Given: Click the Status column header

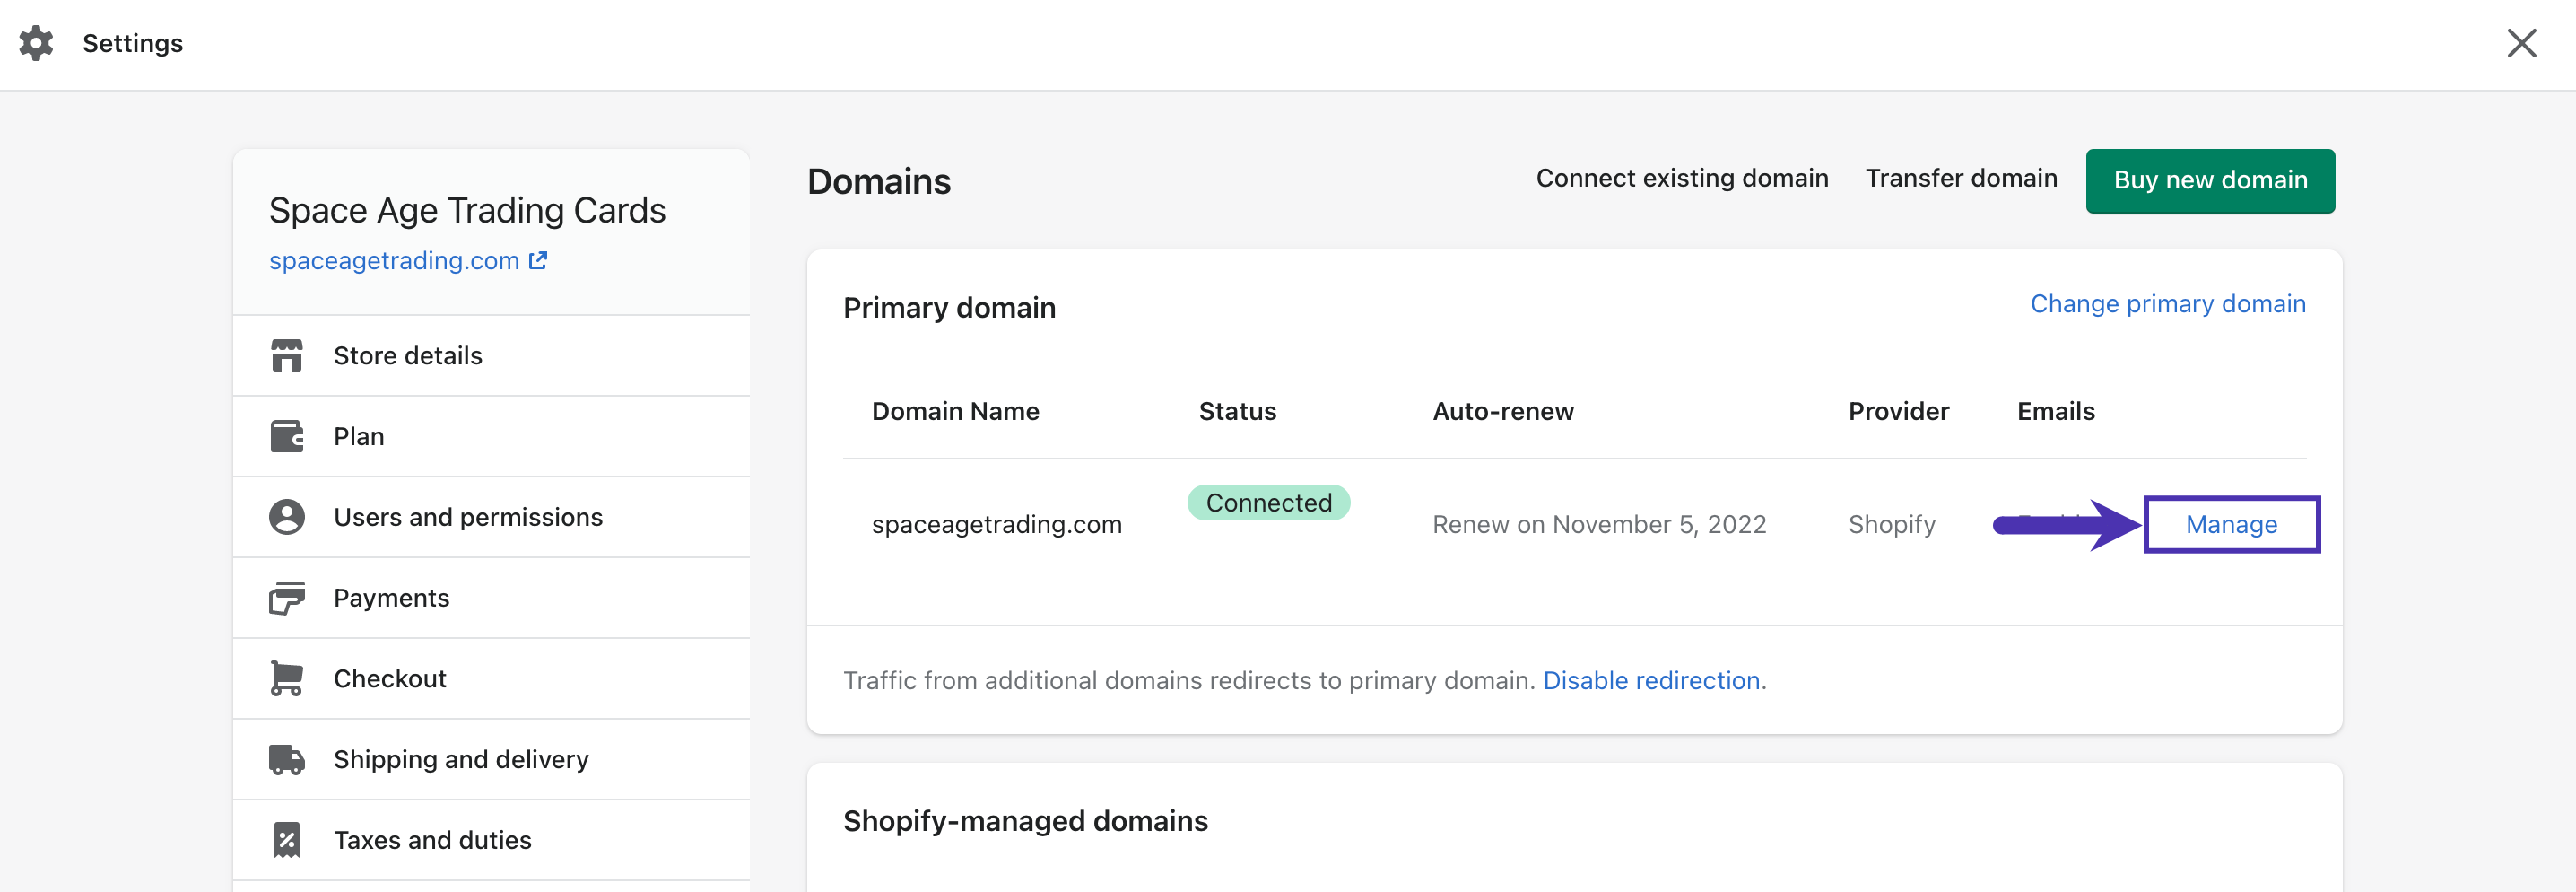Looking at the screenshot, I should [x=1237, y=411].
